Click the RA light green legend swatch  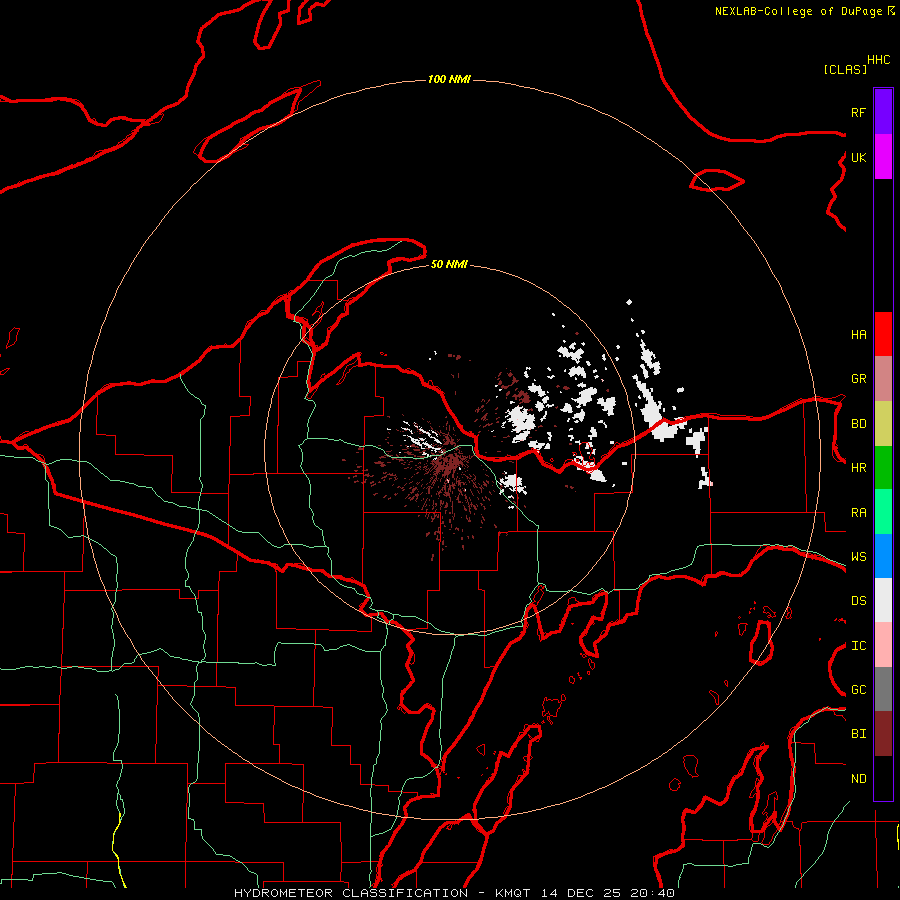point(883,512)
